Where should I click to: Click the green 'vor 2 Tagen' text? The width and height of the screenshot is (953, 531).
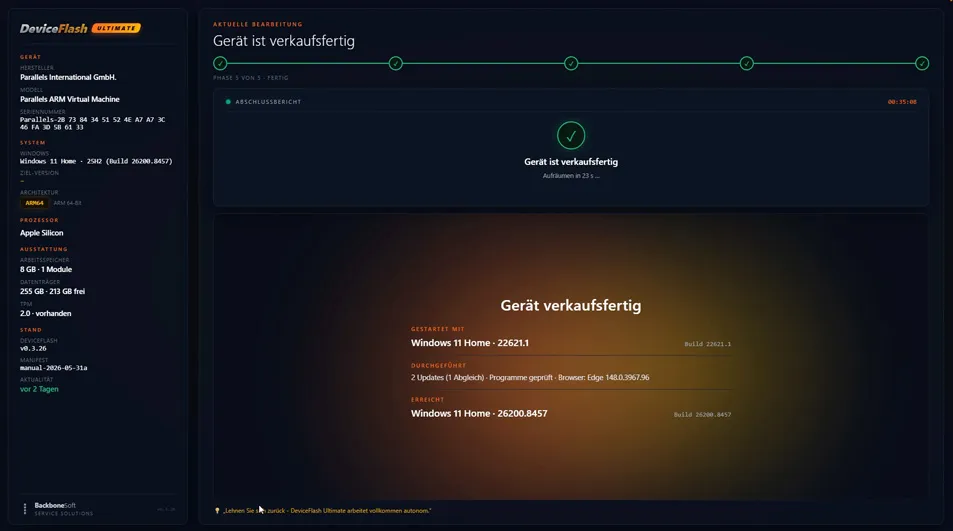[39, 389]
